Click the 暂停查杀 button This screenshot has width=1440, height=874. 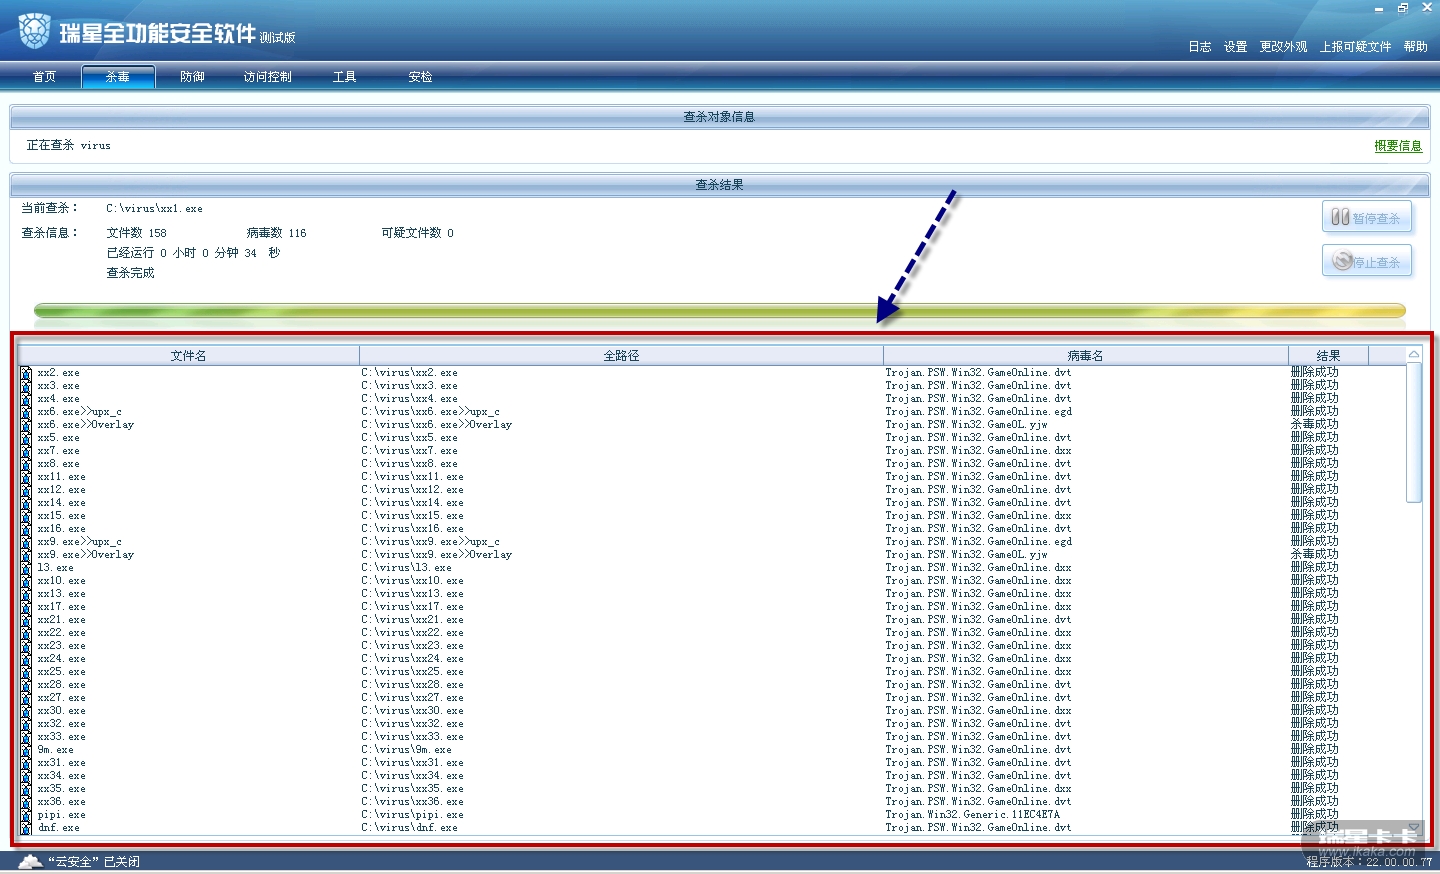point(1367,218)
